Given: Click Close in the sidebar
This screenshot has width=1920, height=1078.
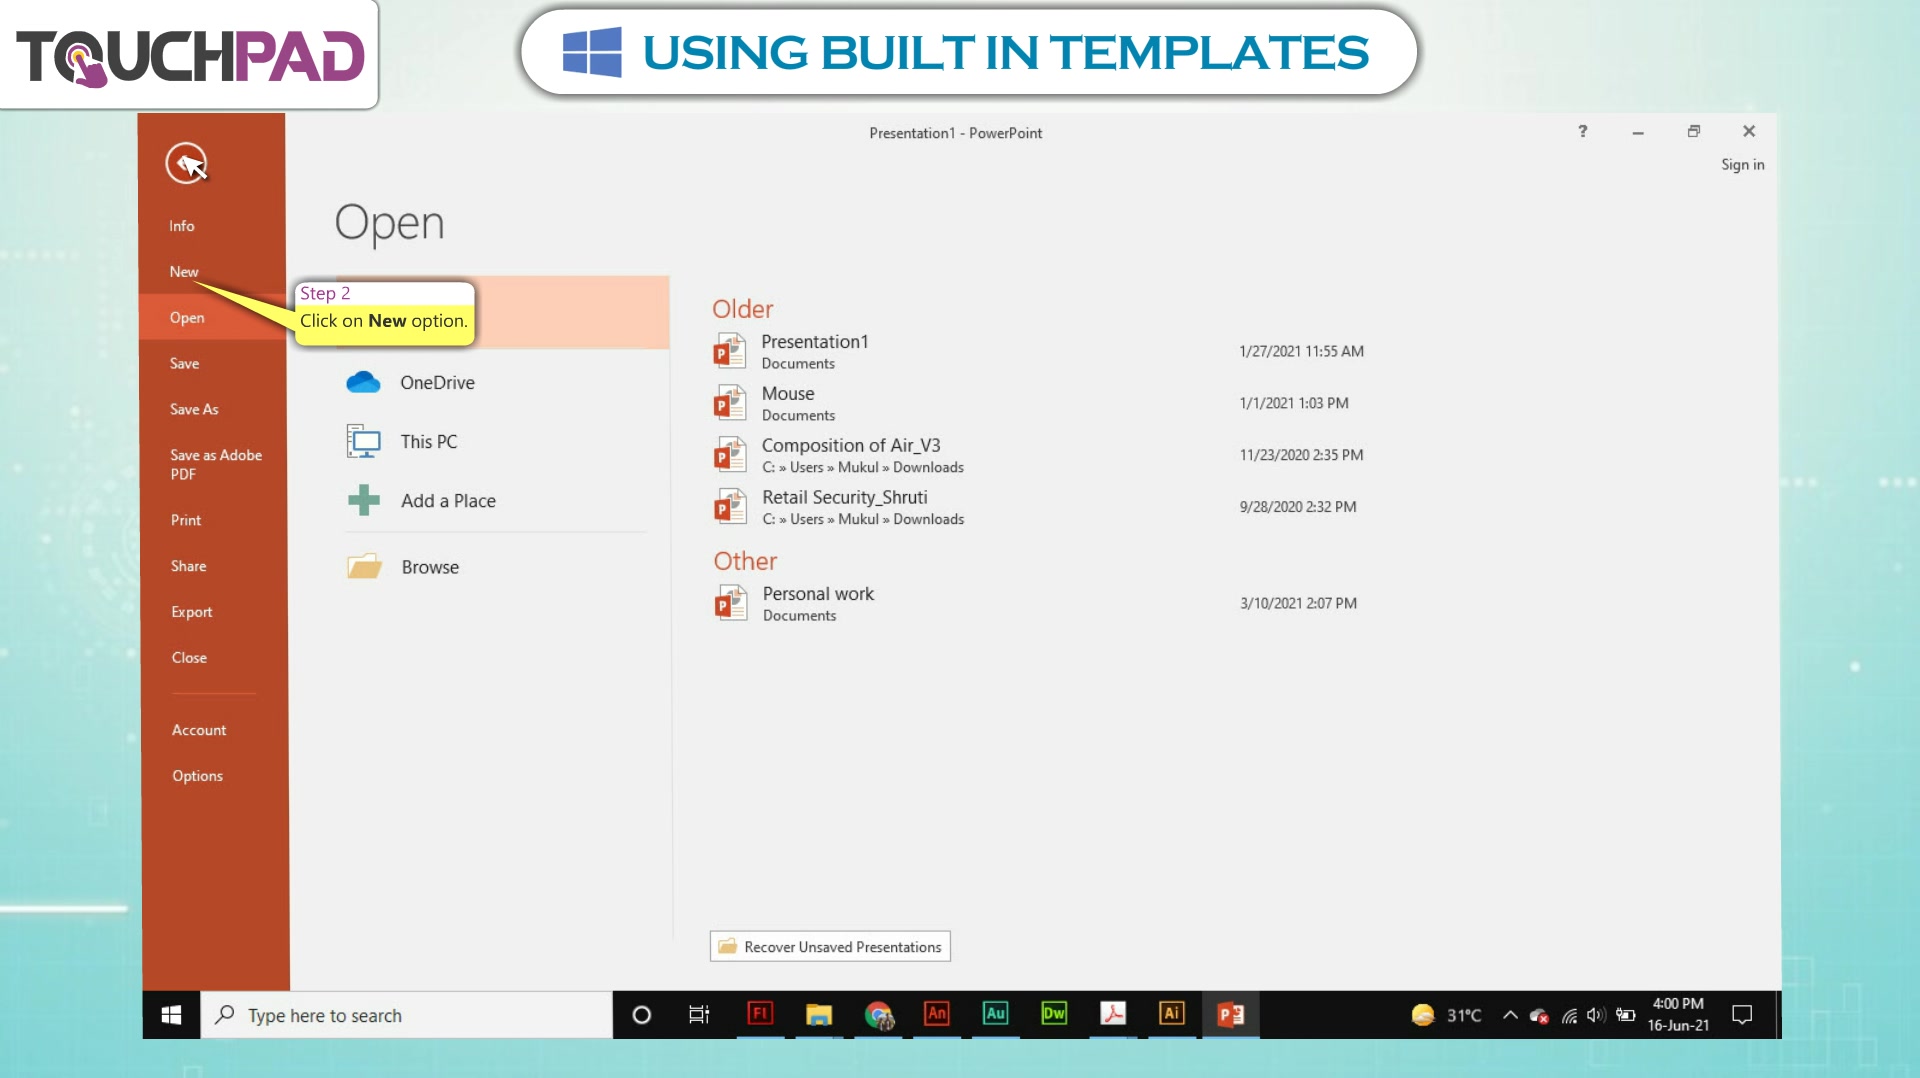Looking at the screenshot, I should coord(189,658).
